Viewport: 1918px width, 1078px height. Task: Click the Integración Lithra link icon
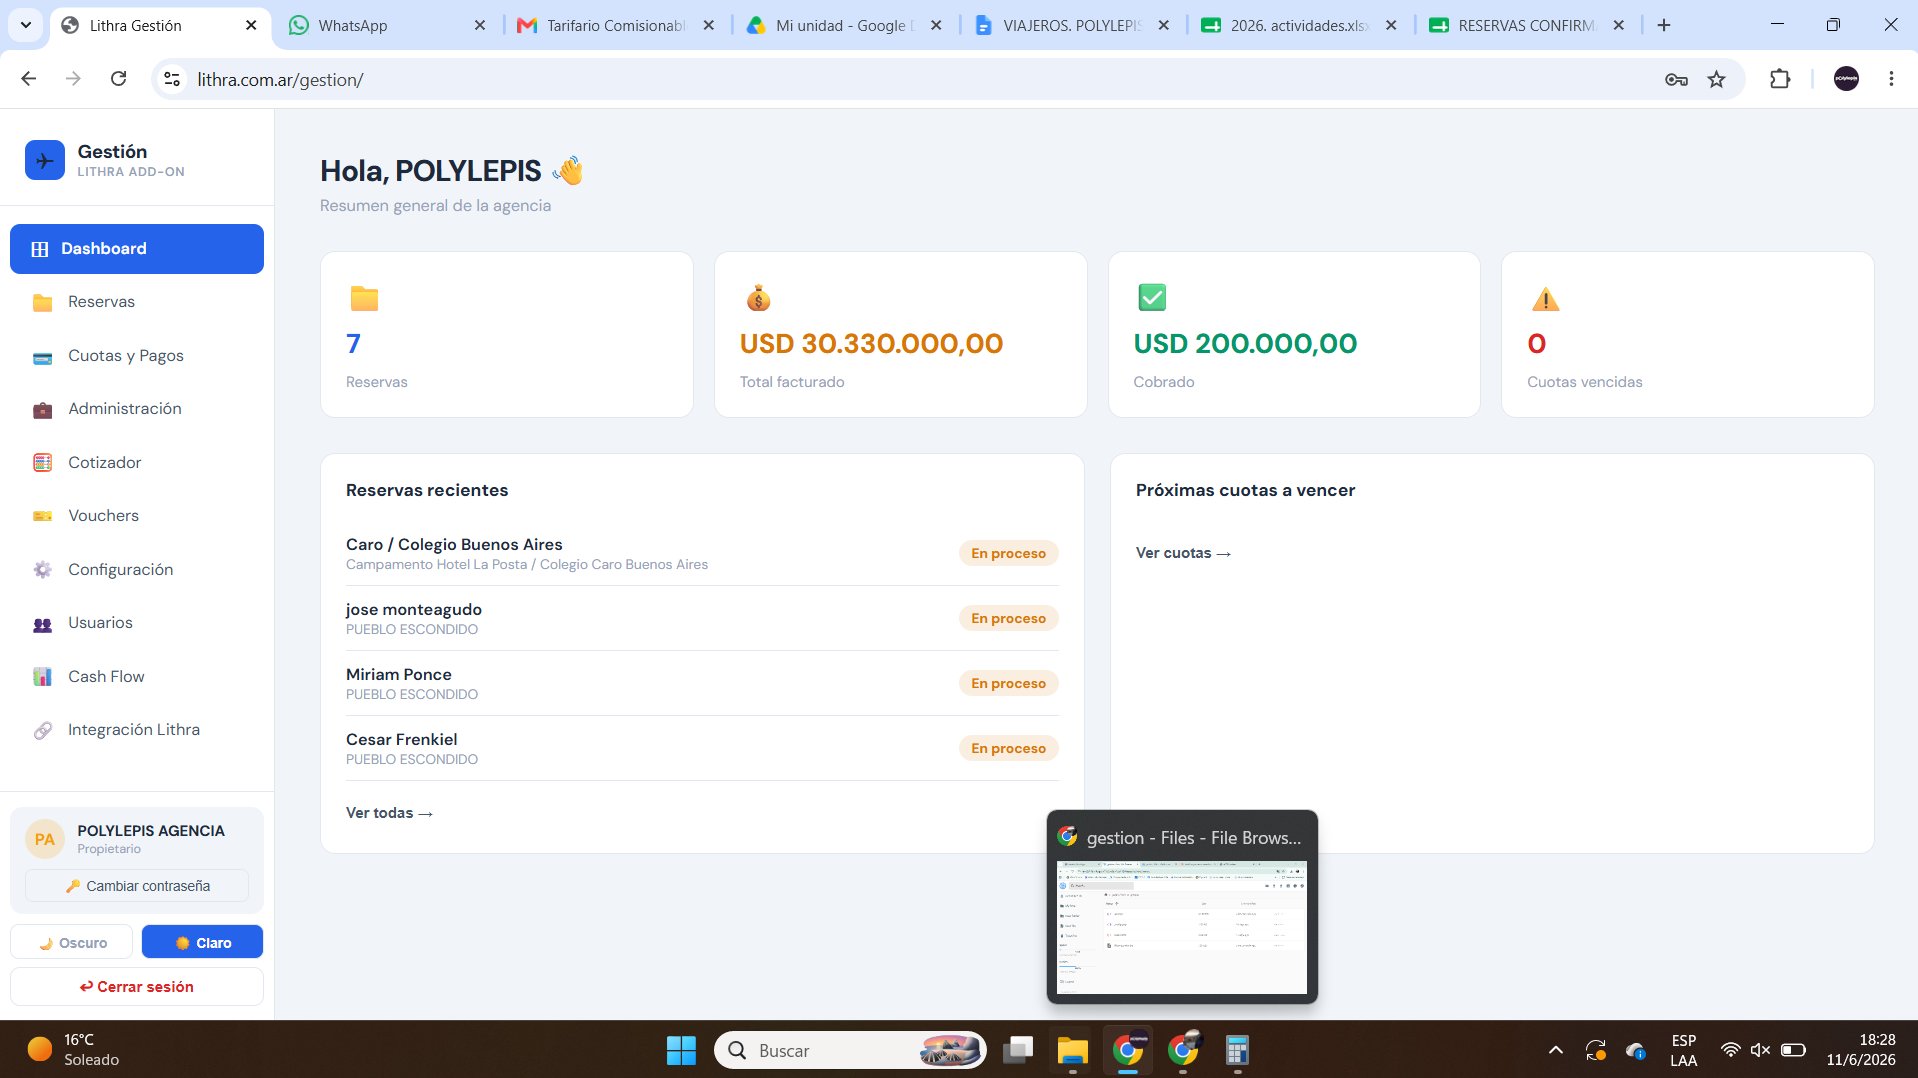[x=42, y=731]
